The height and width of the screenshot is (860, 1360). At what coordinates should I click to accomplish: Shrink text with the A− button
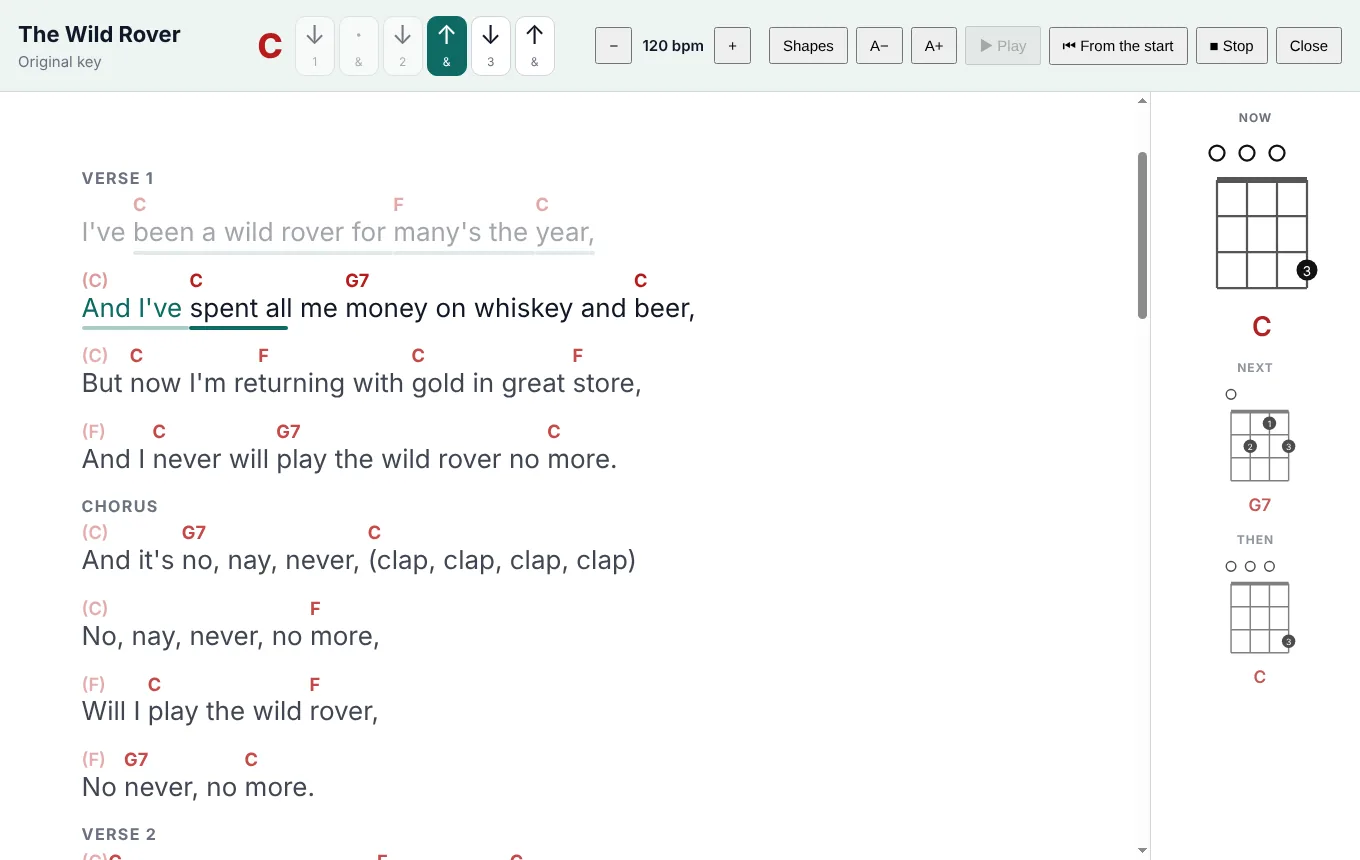[x=879, y=46]
